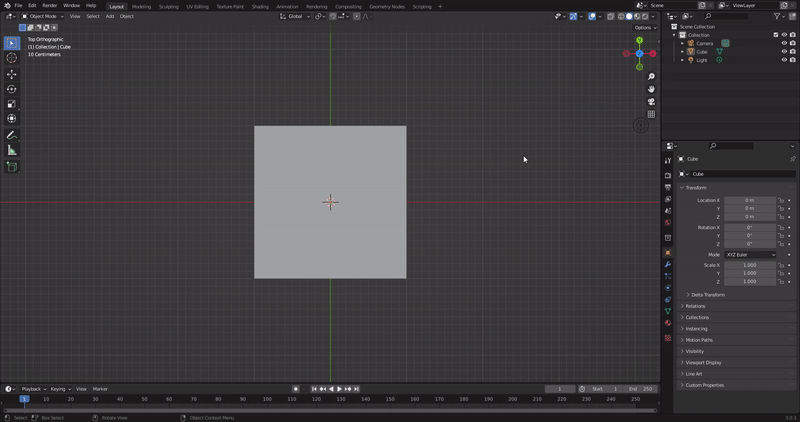Open the timeline Keying popover
This screenshot has height=422, width=800.
[x=60, y=389]
